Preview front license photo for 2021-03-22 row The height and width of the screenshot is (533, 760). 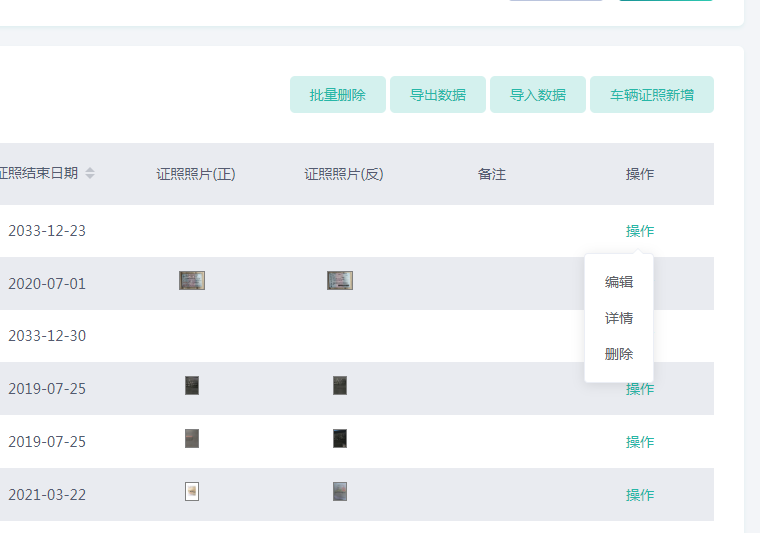pyautogui.click(x=192, y=491)
